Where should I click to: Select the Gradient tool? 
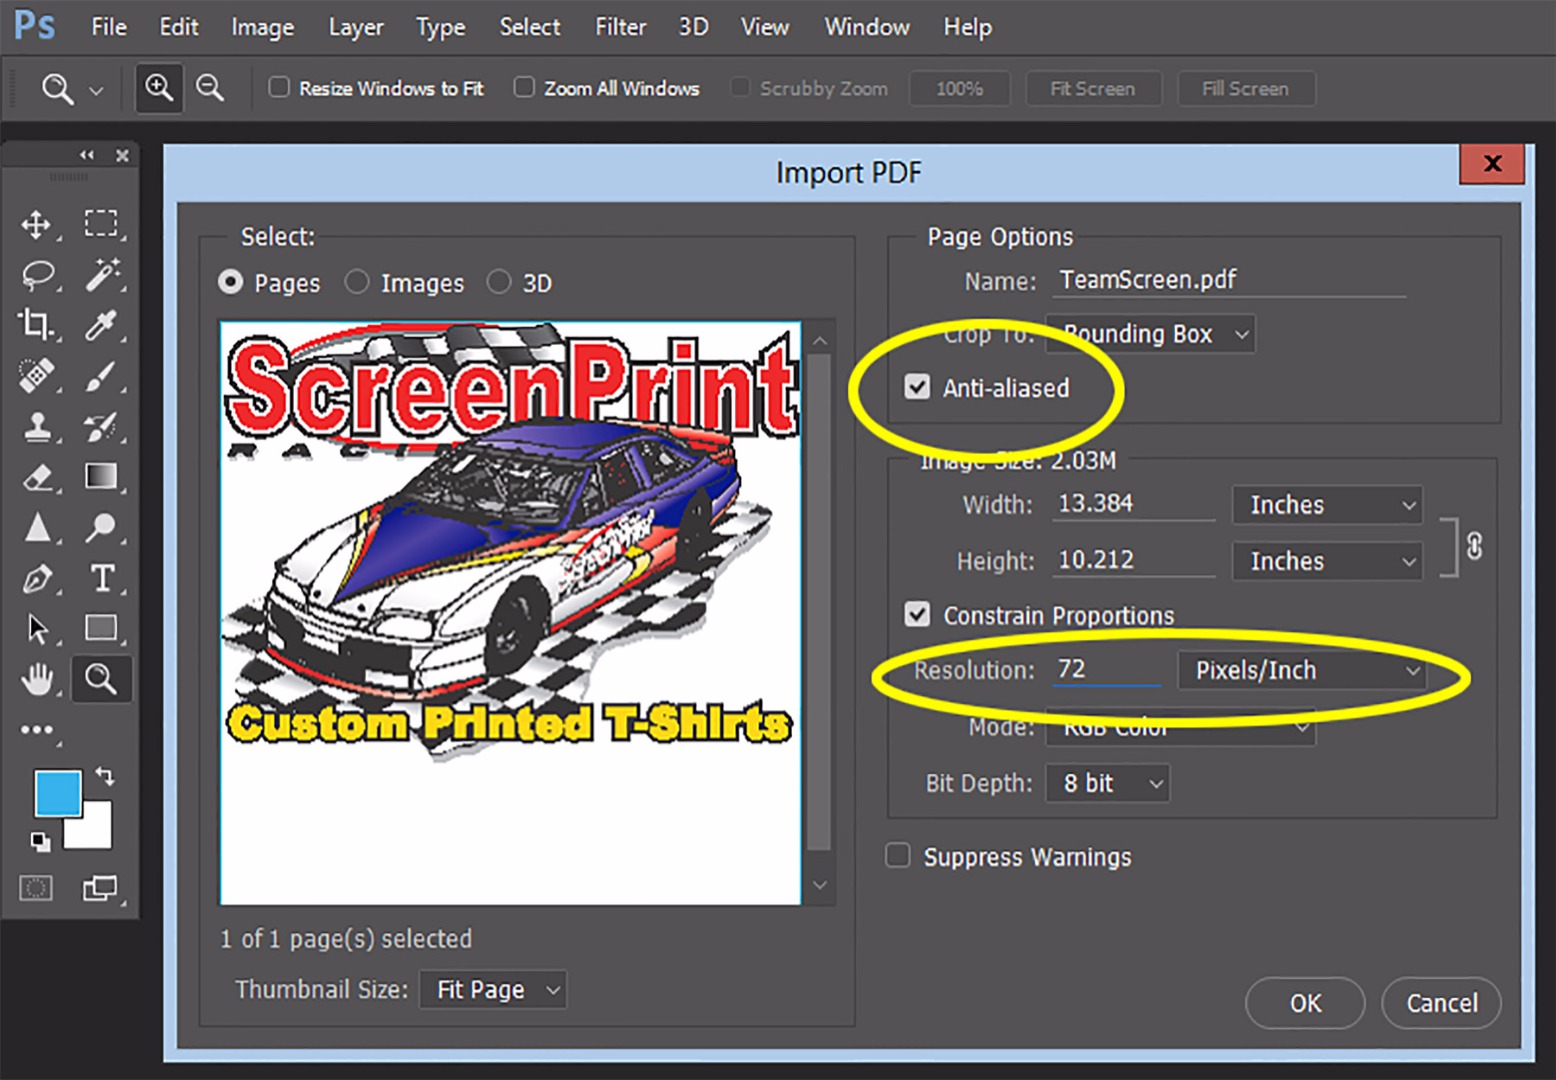[101, 476]
